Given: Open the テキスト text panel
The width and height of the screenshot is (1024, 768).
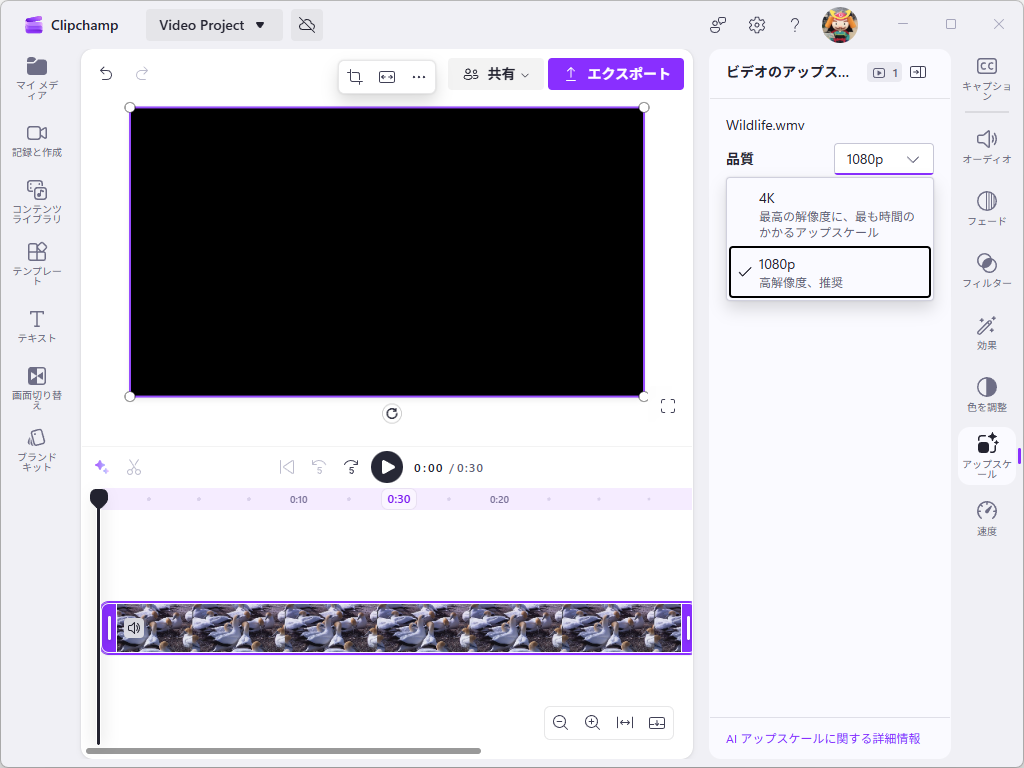Looking at the screenshot, I should 37,326.
